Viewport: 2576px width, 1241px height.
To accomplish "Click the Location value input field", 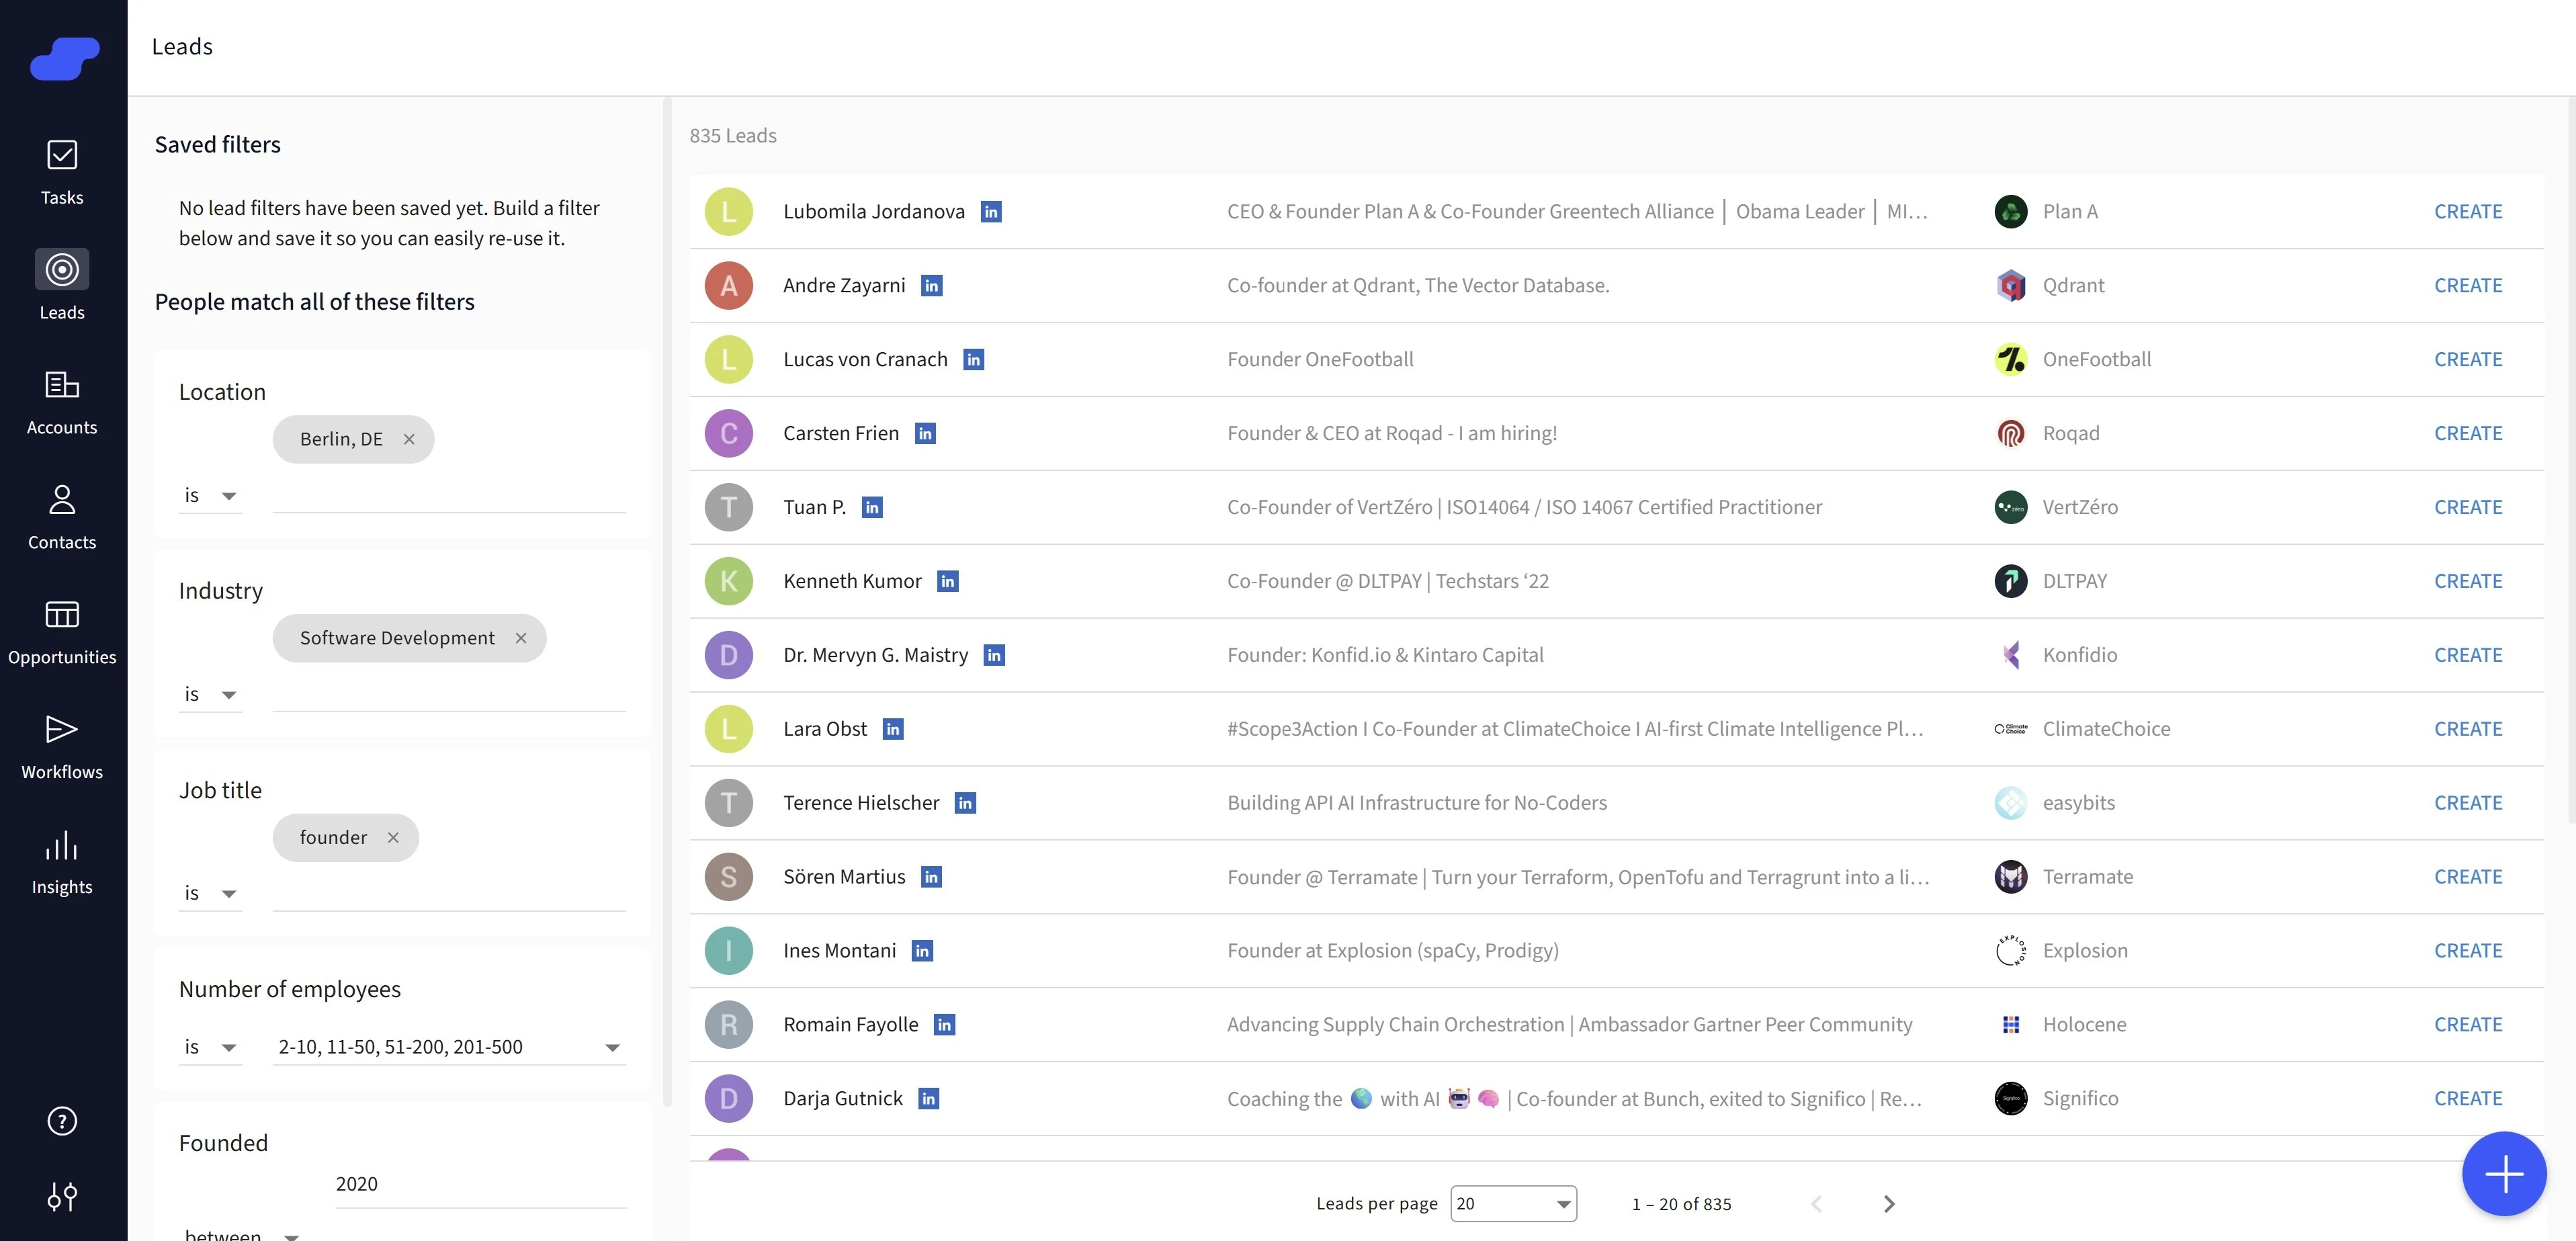I will coord(449,496).
